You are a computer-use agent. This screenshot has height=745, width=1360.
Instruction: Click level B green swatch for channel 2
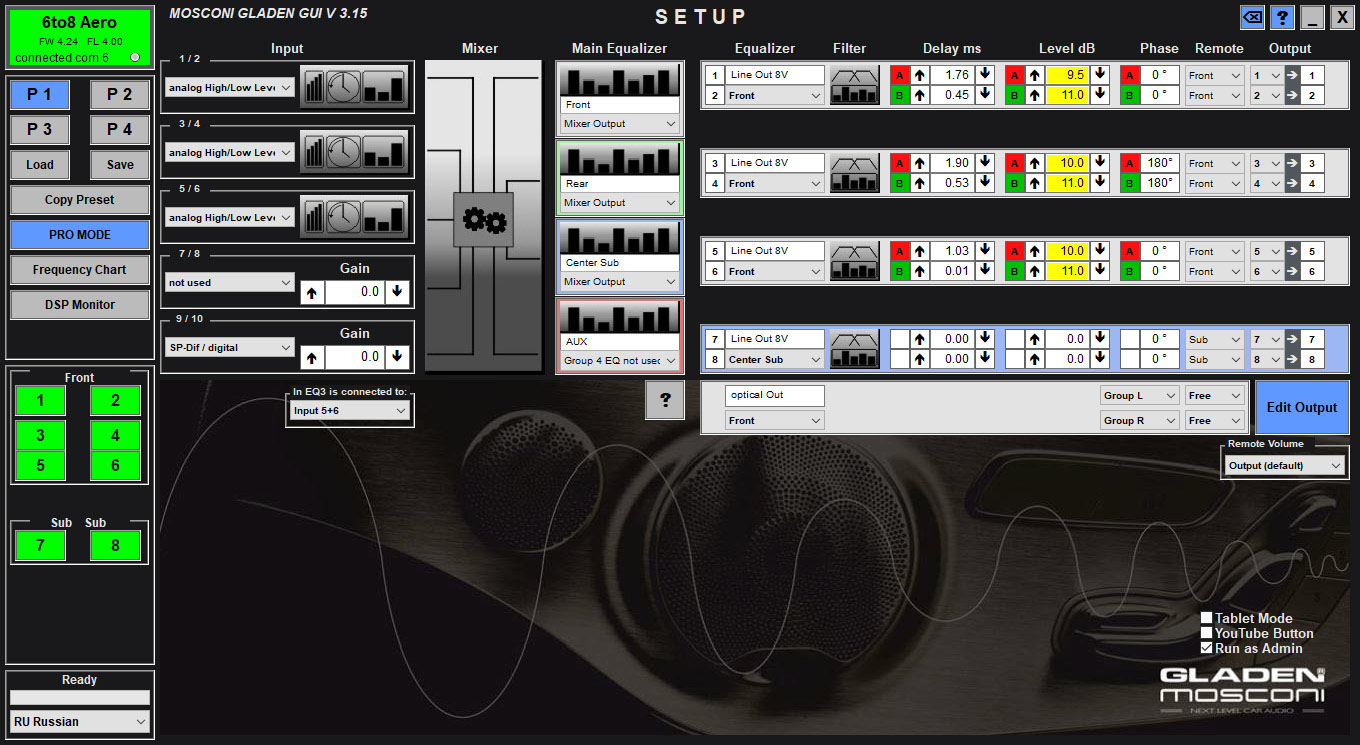point(1014,95)
